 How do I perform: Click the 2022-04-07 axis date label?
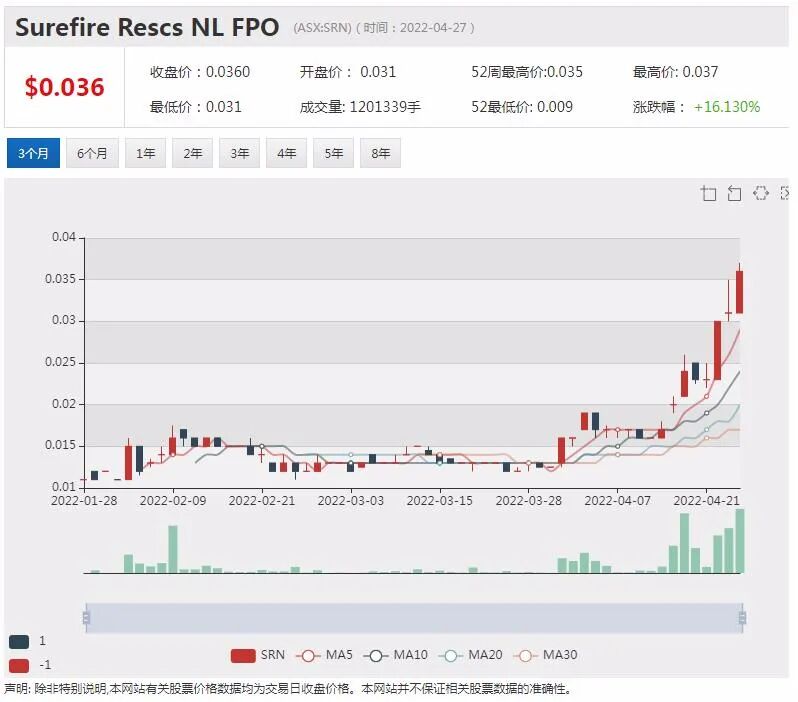(617, 501)
